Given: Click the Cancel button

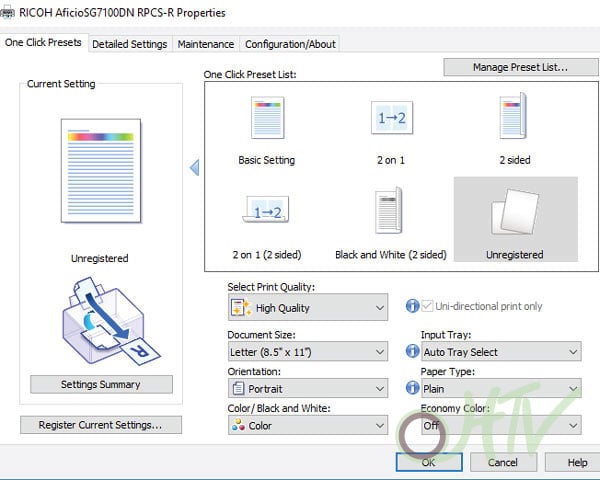Looking at the screenshot, I should pos(503,462).
